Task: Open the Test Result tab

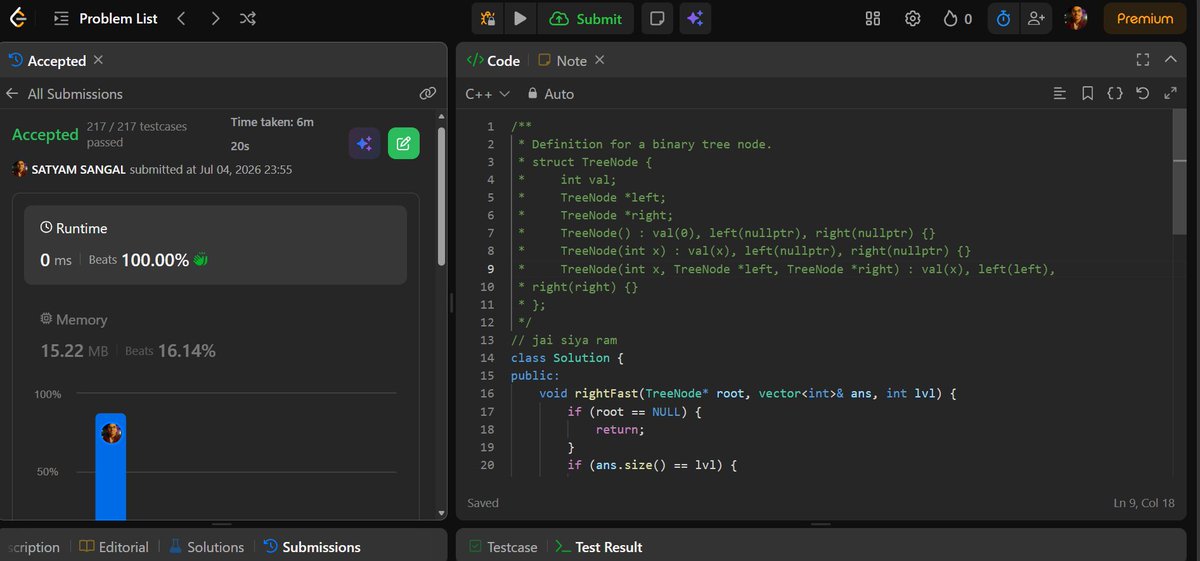Action: 598,547
